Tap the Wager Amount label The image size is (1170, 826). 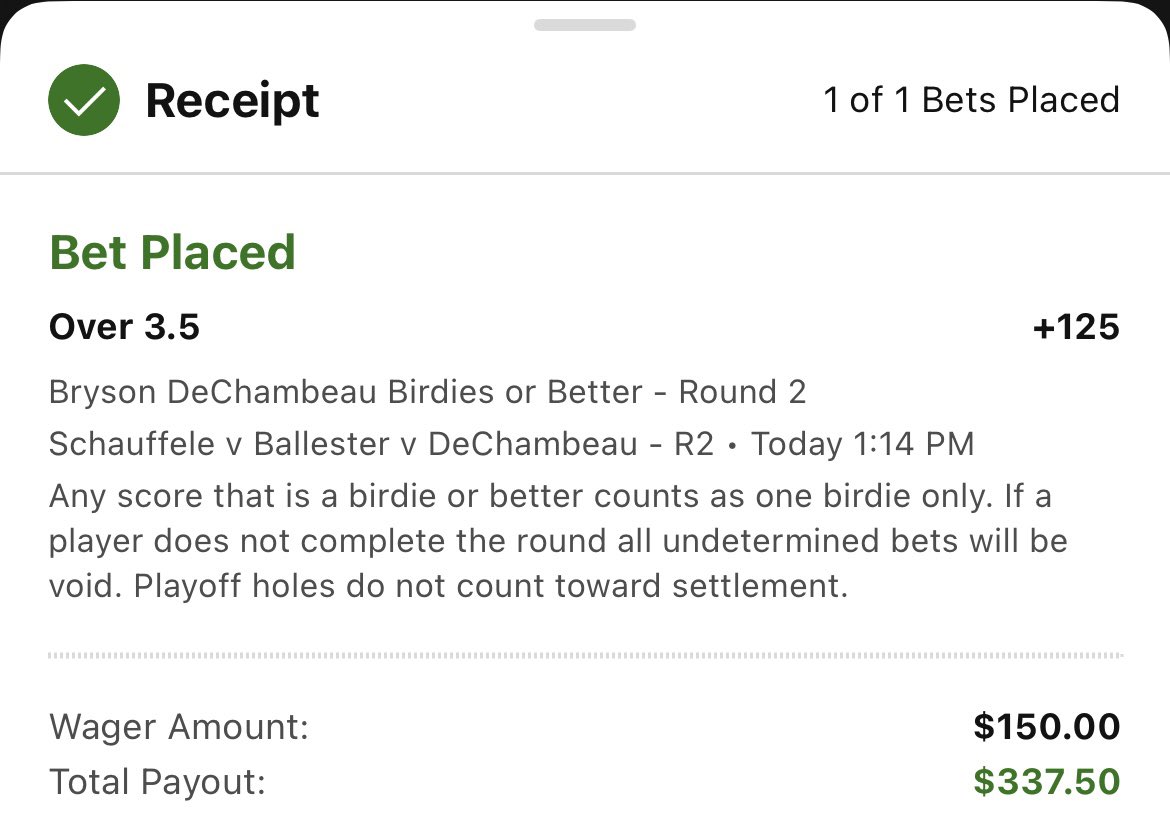click(179, 727)
